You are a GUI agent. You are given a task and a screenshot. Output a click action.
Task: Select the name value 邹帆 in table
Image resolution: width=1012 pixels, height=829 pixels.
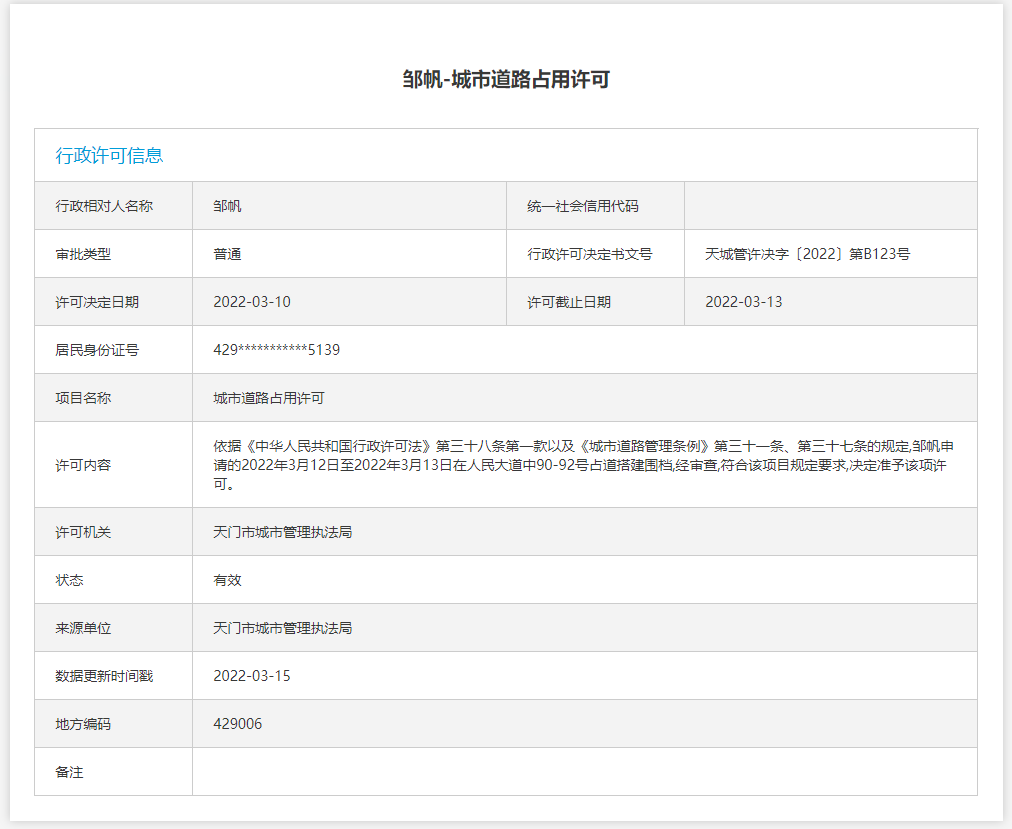(227, 206)
